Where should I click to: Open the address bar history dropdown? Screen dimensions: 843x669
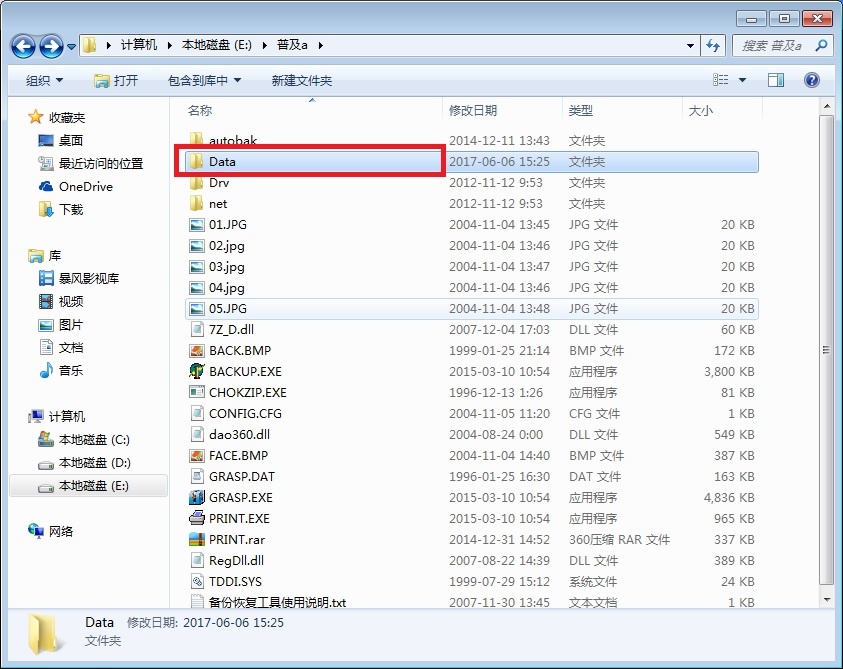click(x=691, y=46)
